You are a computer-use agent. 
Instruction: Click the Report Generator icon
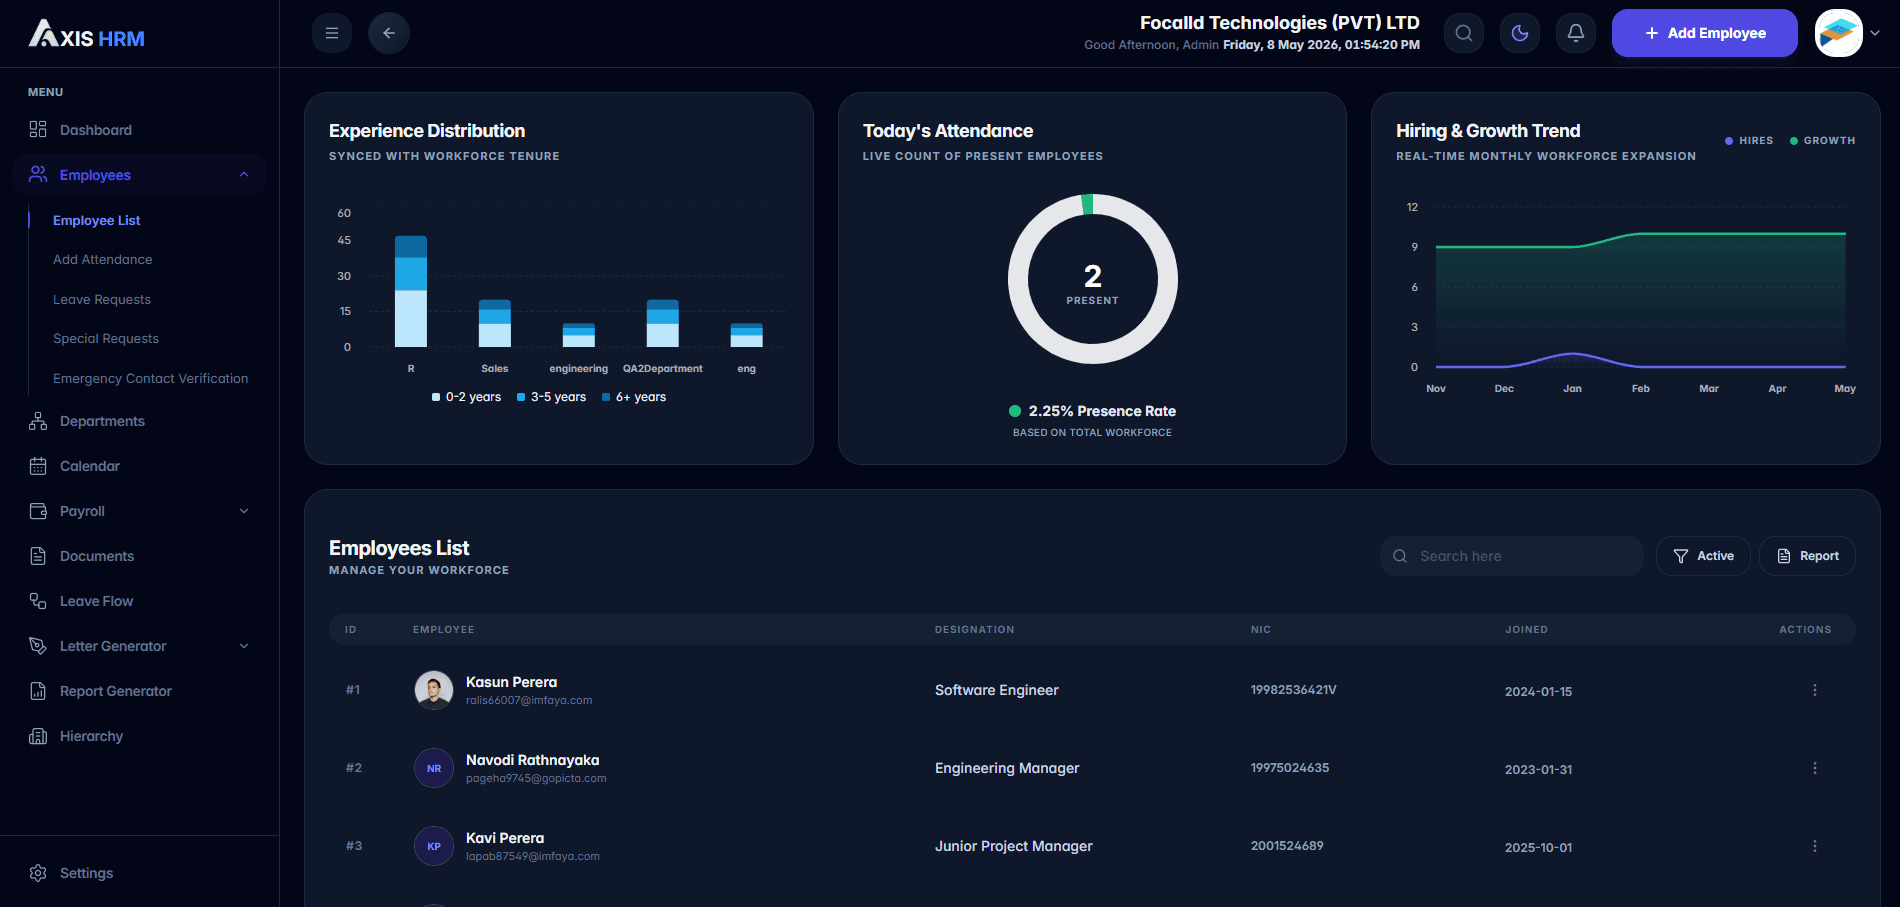38,691
